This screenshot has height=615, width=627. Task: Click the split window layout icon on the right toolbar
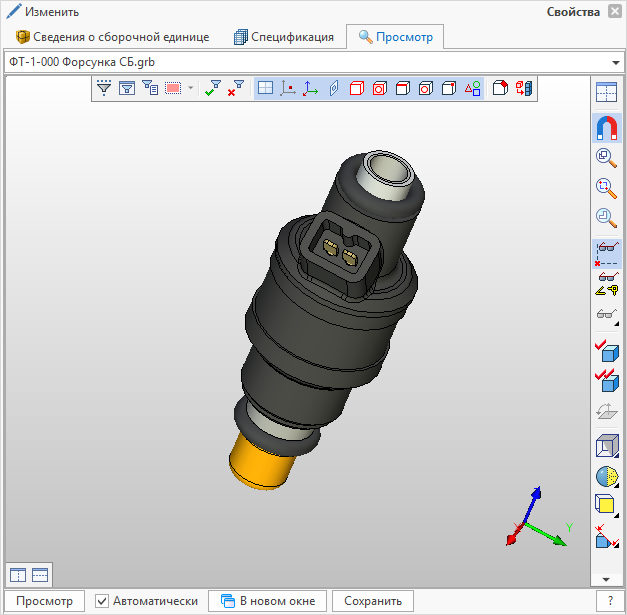(x=607, y=92)
